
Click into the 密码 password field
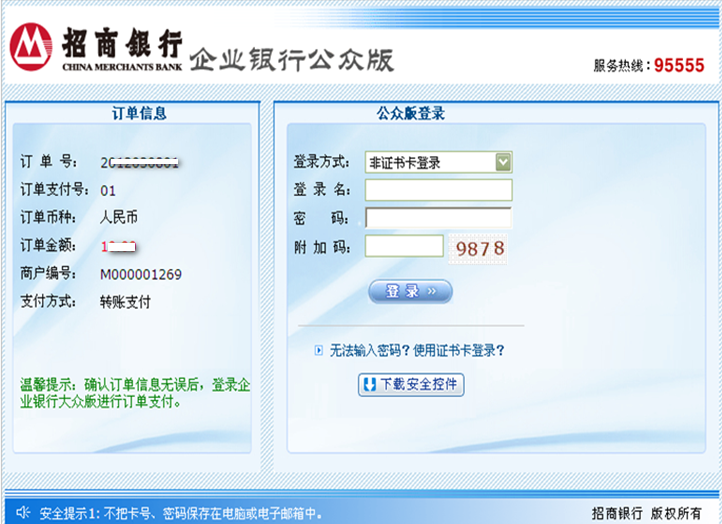[x=438, y=218]
